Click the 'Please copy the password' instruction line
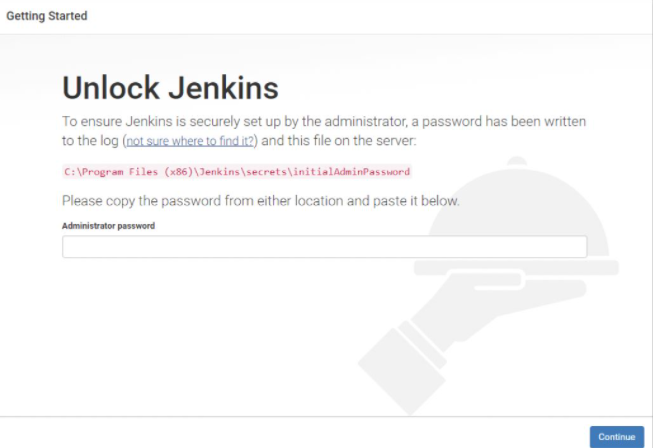 pos(261,201)
